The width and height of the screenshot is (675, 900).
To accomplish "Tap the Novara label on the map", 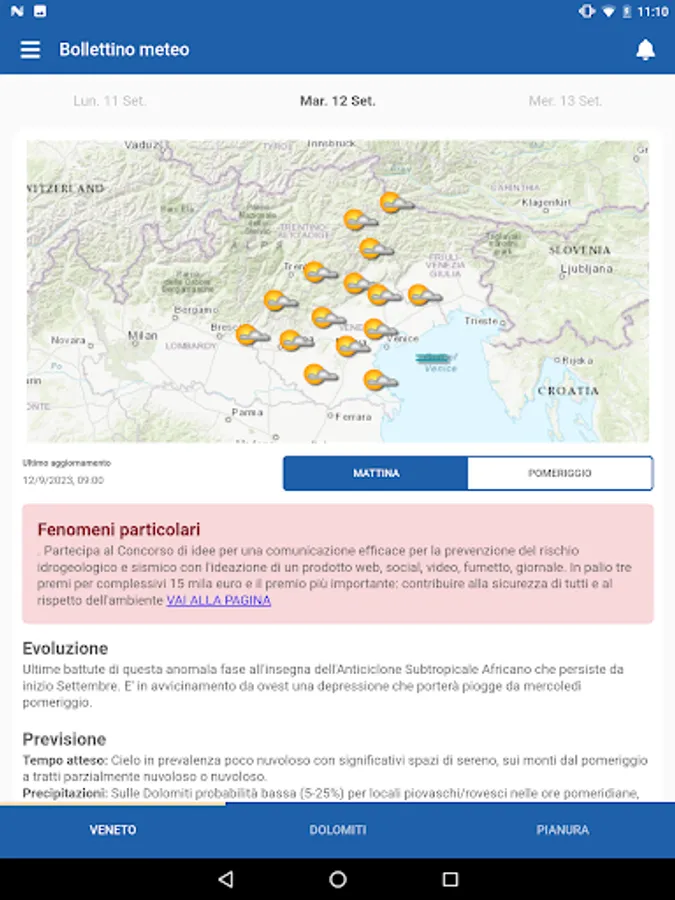I will (x=68, y=340).
